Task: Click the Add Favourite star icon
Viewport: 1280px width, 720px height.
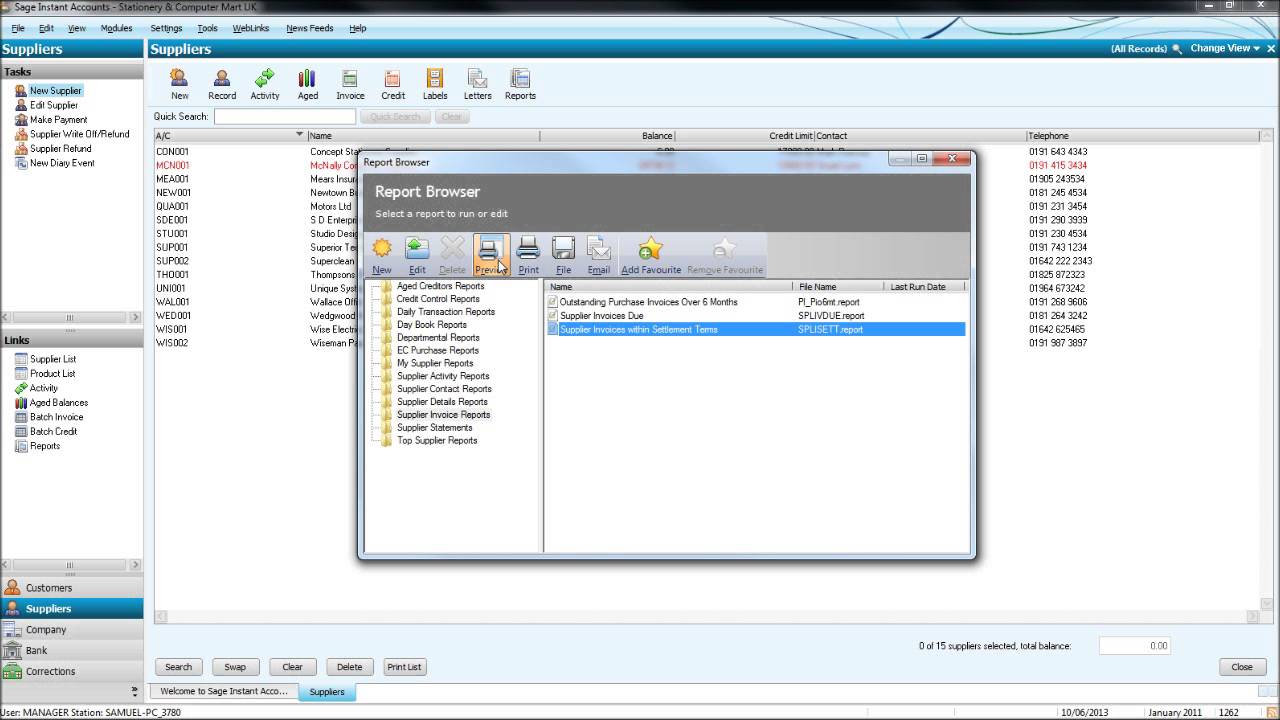Action: point(651,249)
